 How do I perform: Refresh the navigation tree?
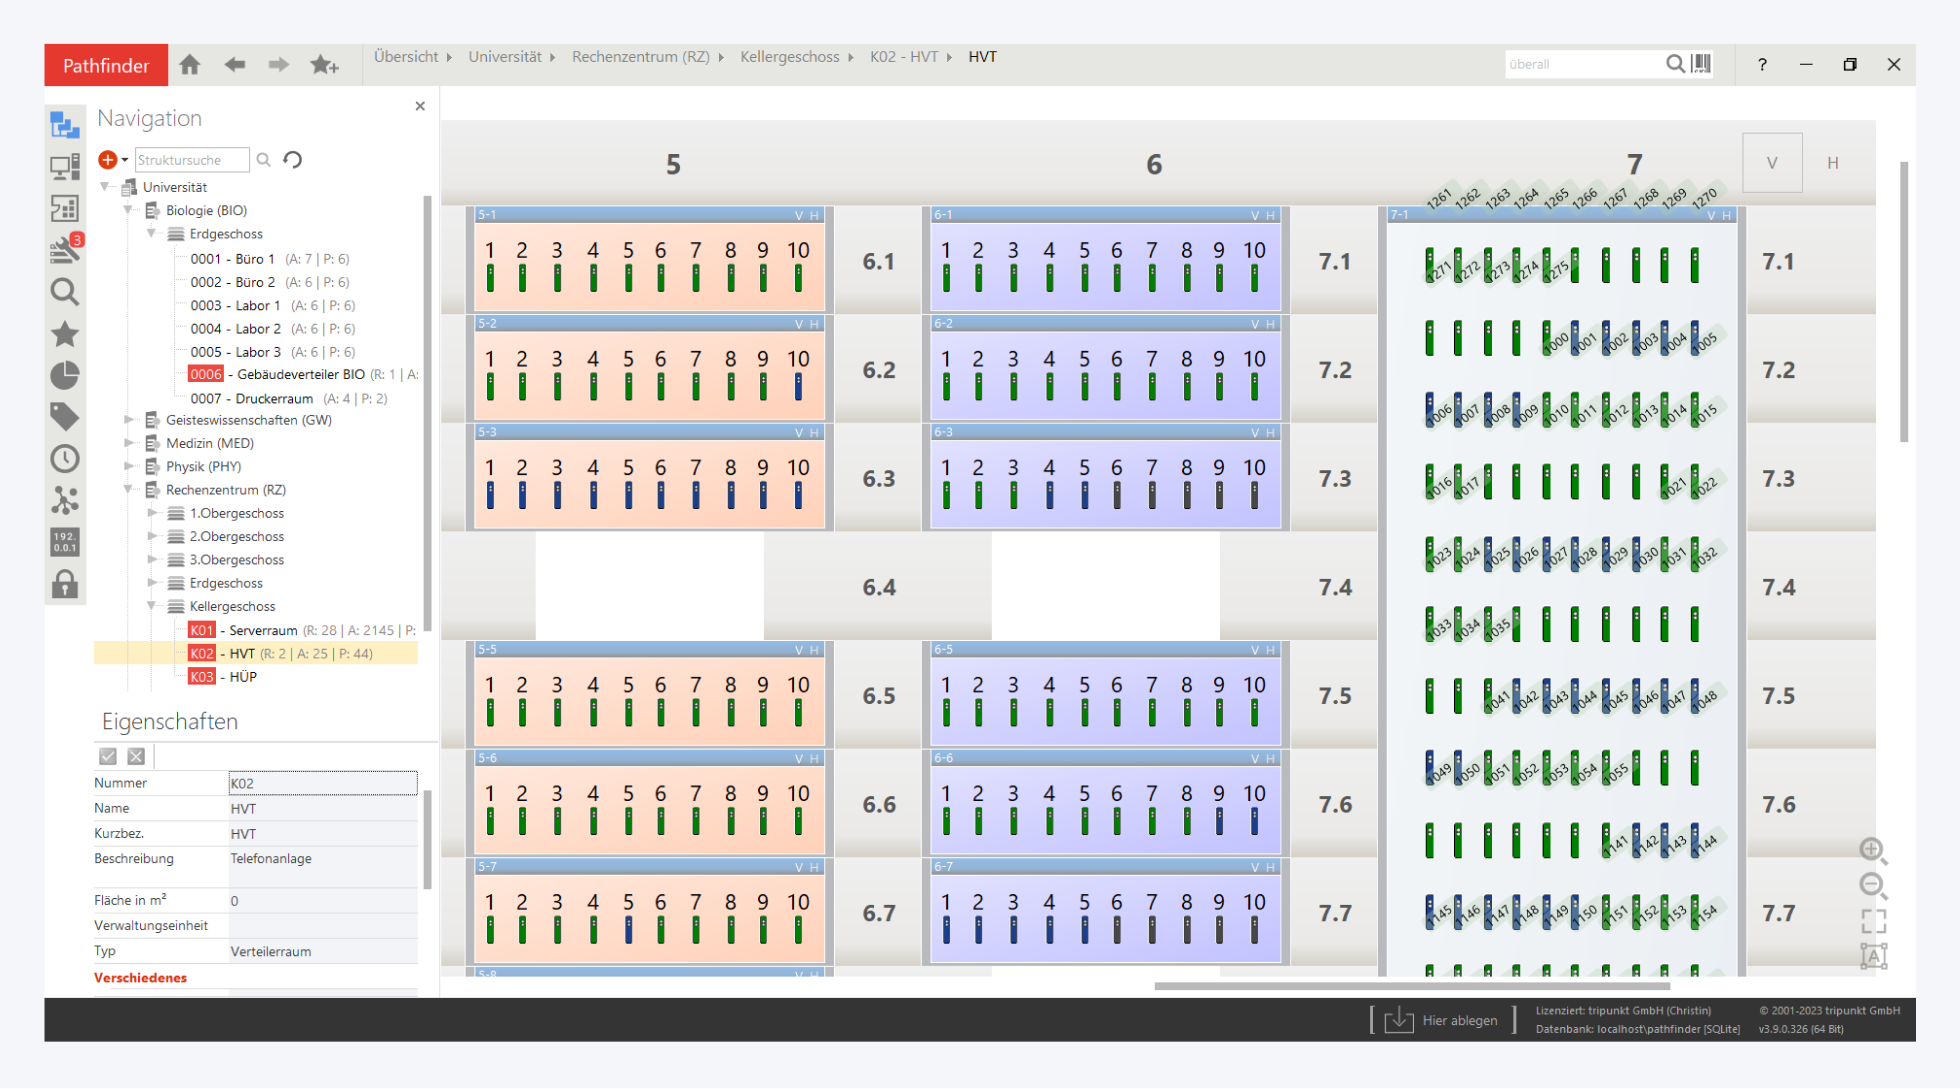point(293,160)
